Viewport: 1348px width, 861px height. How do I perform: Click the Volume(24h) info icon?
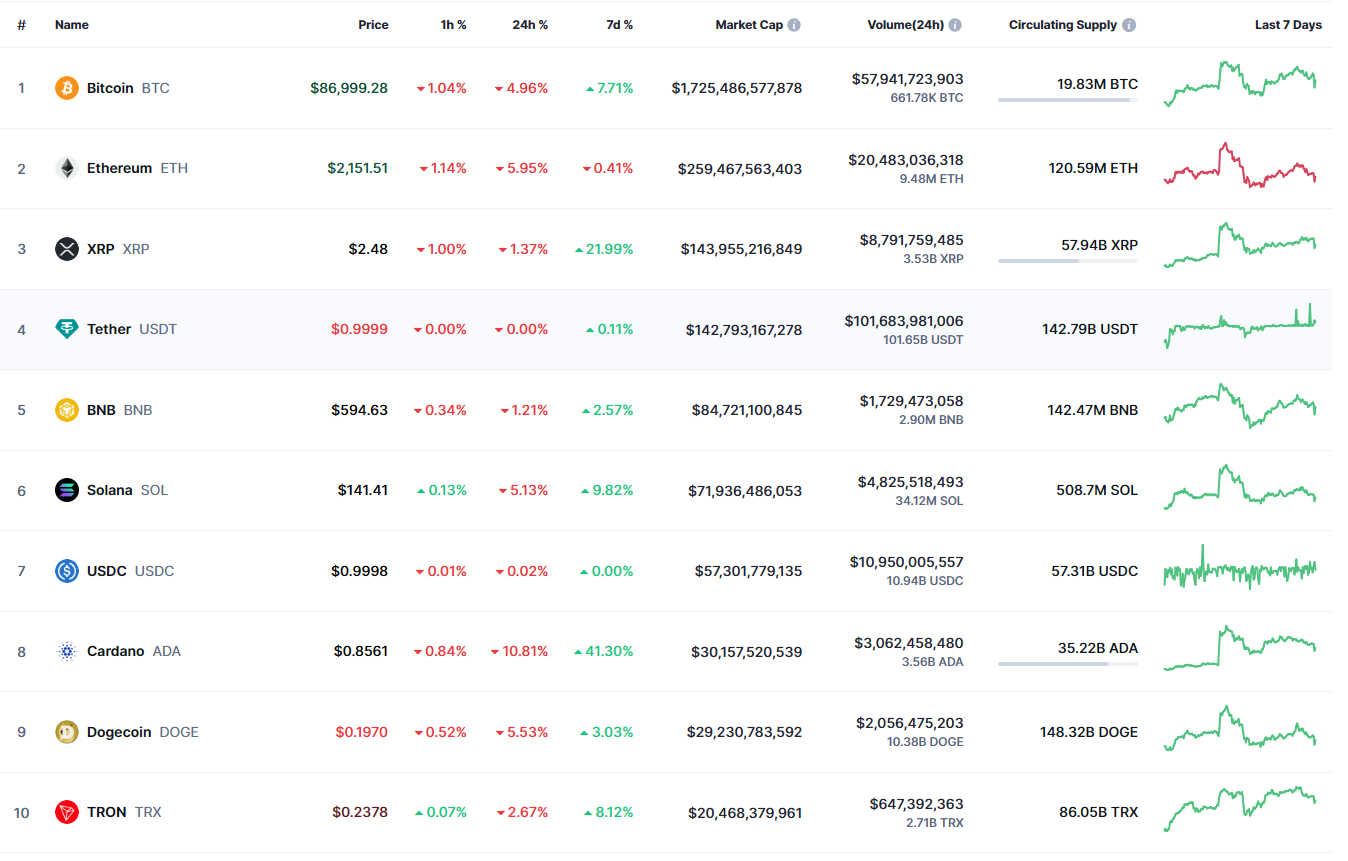pyautogui.click(x=955, y=25)
